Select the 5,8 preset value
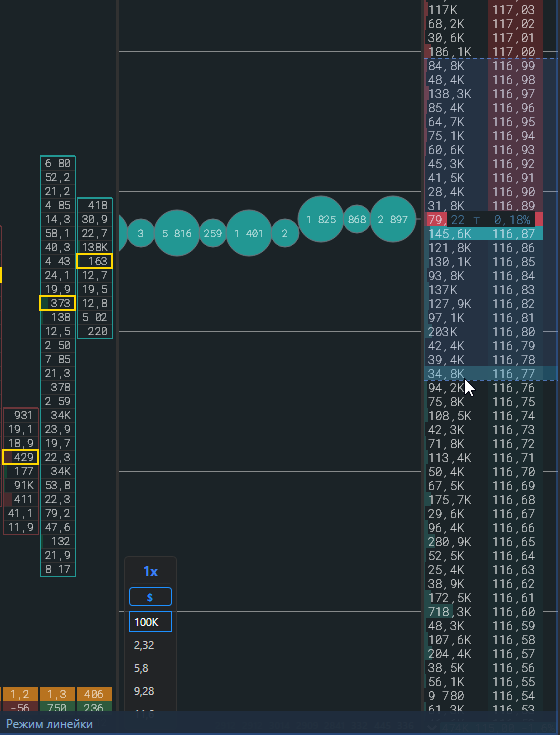Viewport: 560px width, 735px height. 141,668
